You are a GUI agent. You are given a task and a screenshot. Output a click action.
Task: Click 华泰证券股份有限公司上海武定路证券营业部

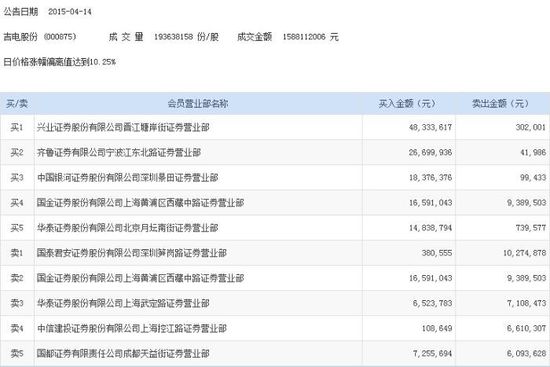point(123,303)
